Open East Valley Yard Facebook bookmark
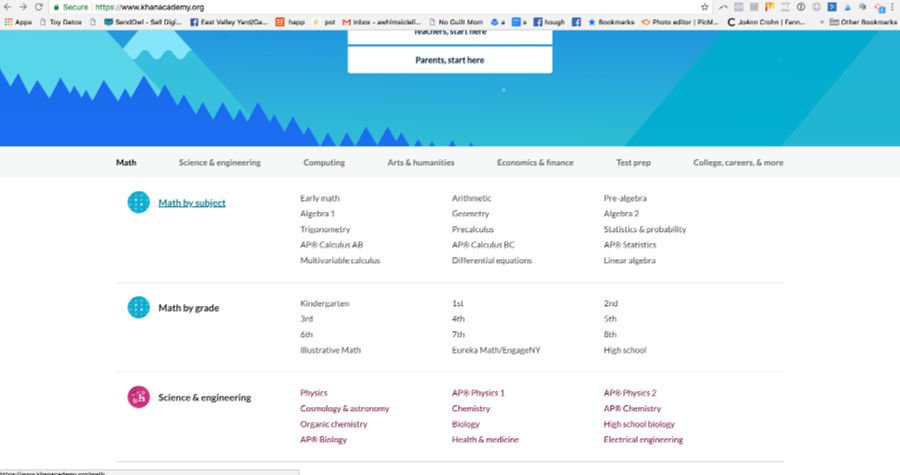 pyautogui.click(x=228, y=22)
